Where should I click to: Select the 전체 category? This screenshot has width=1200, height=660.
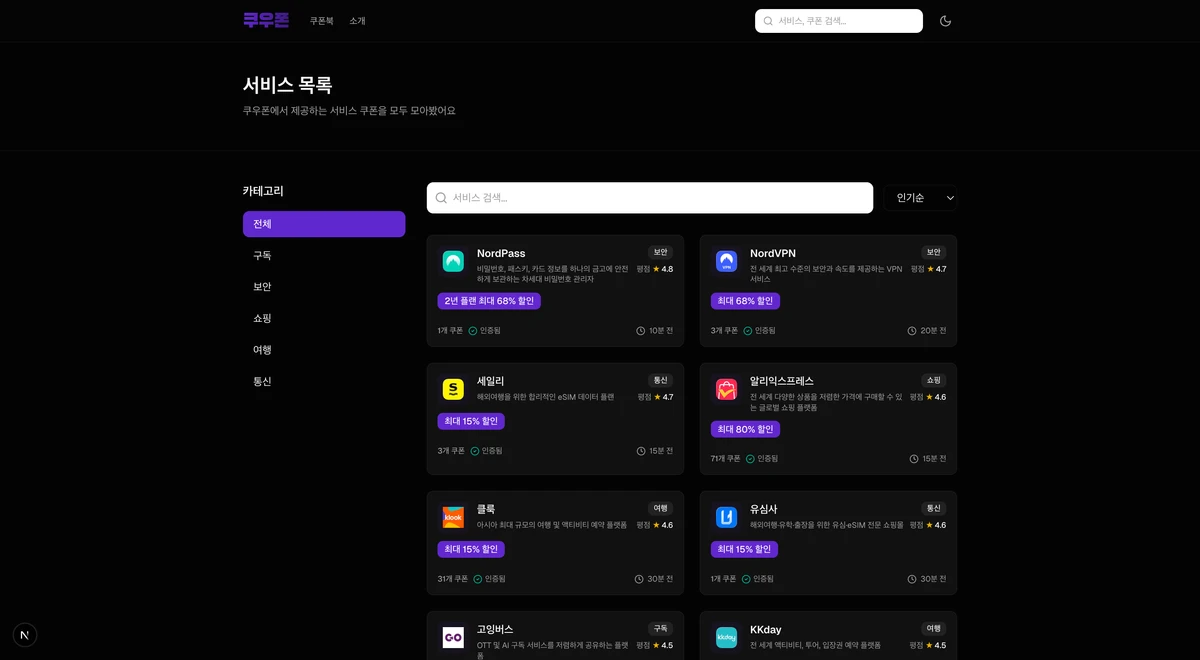click(324, 224)
